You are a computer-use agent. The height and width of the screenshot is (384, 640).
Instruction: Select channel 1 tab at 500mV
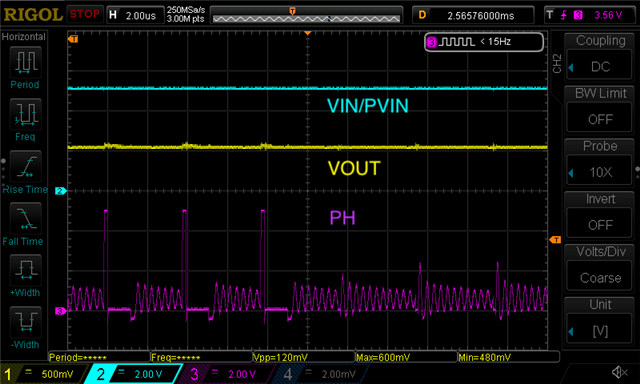point(43,374)
